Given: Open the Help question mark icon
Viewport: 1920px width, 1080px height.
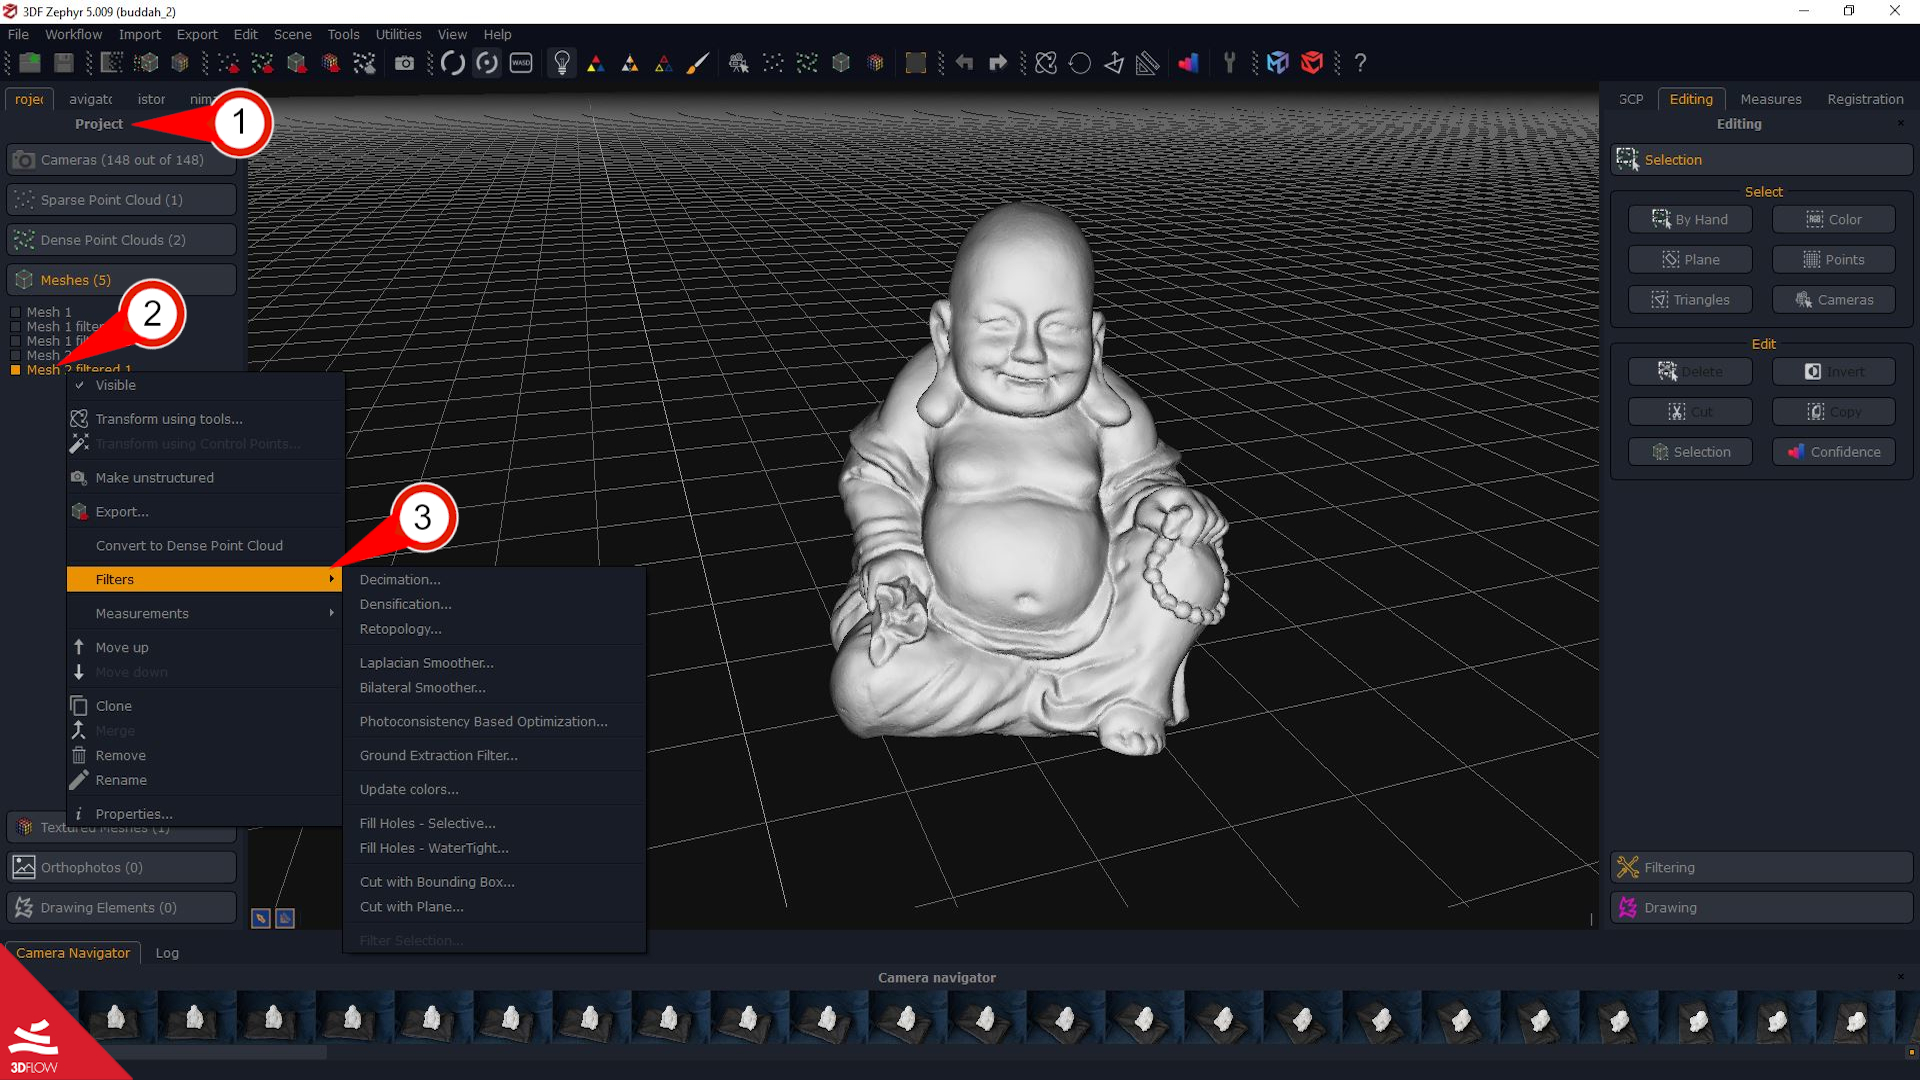Looking at the screenshot, I should pyautogui.click(x=1361, y=62).
